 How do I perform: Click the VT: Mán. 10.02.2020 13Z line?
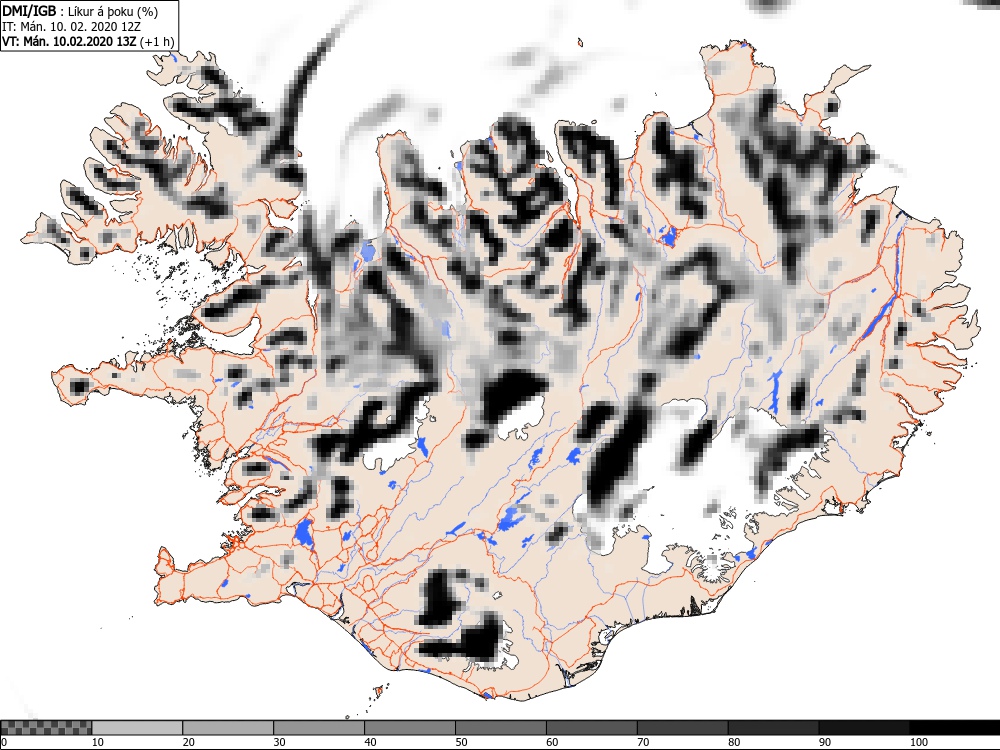tap(88, 41)
